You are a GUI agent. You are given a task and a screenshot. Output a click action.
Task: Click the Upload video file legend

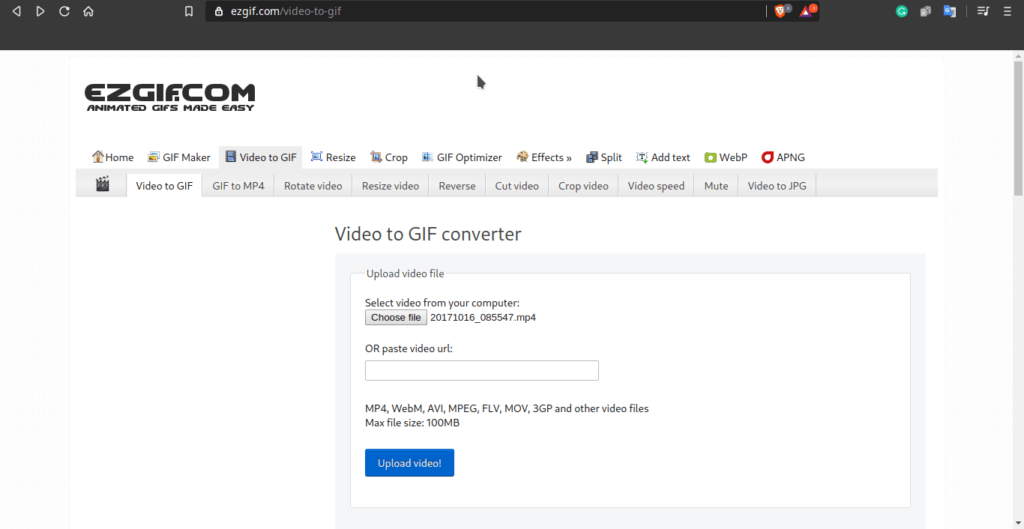tap(405, 274)
